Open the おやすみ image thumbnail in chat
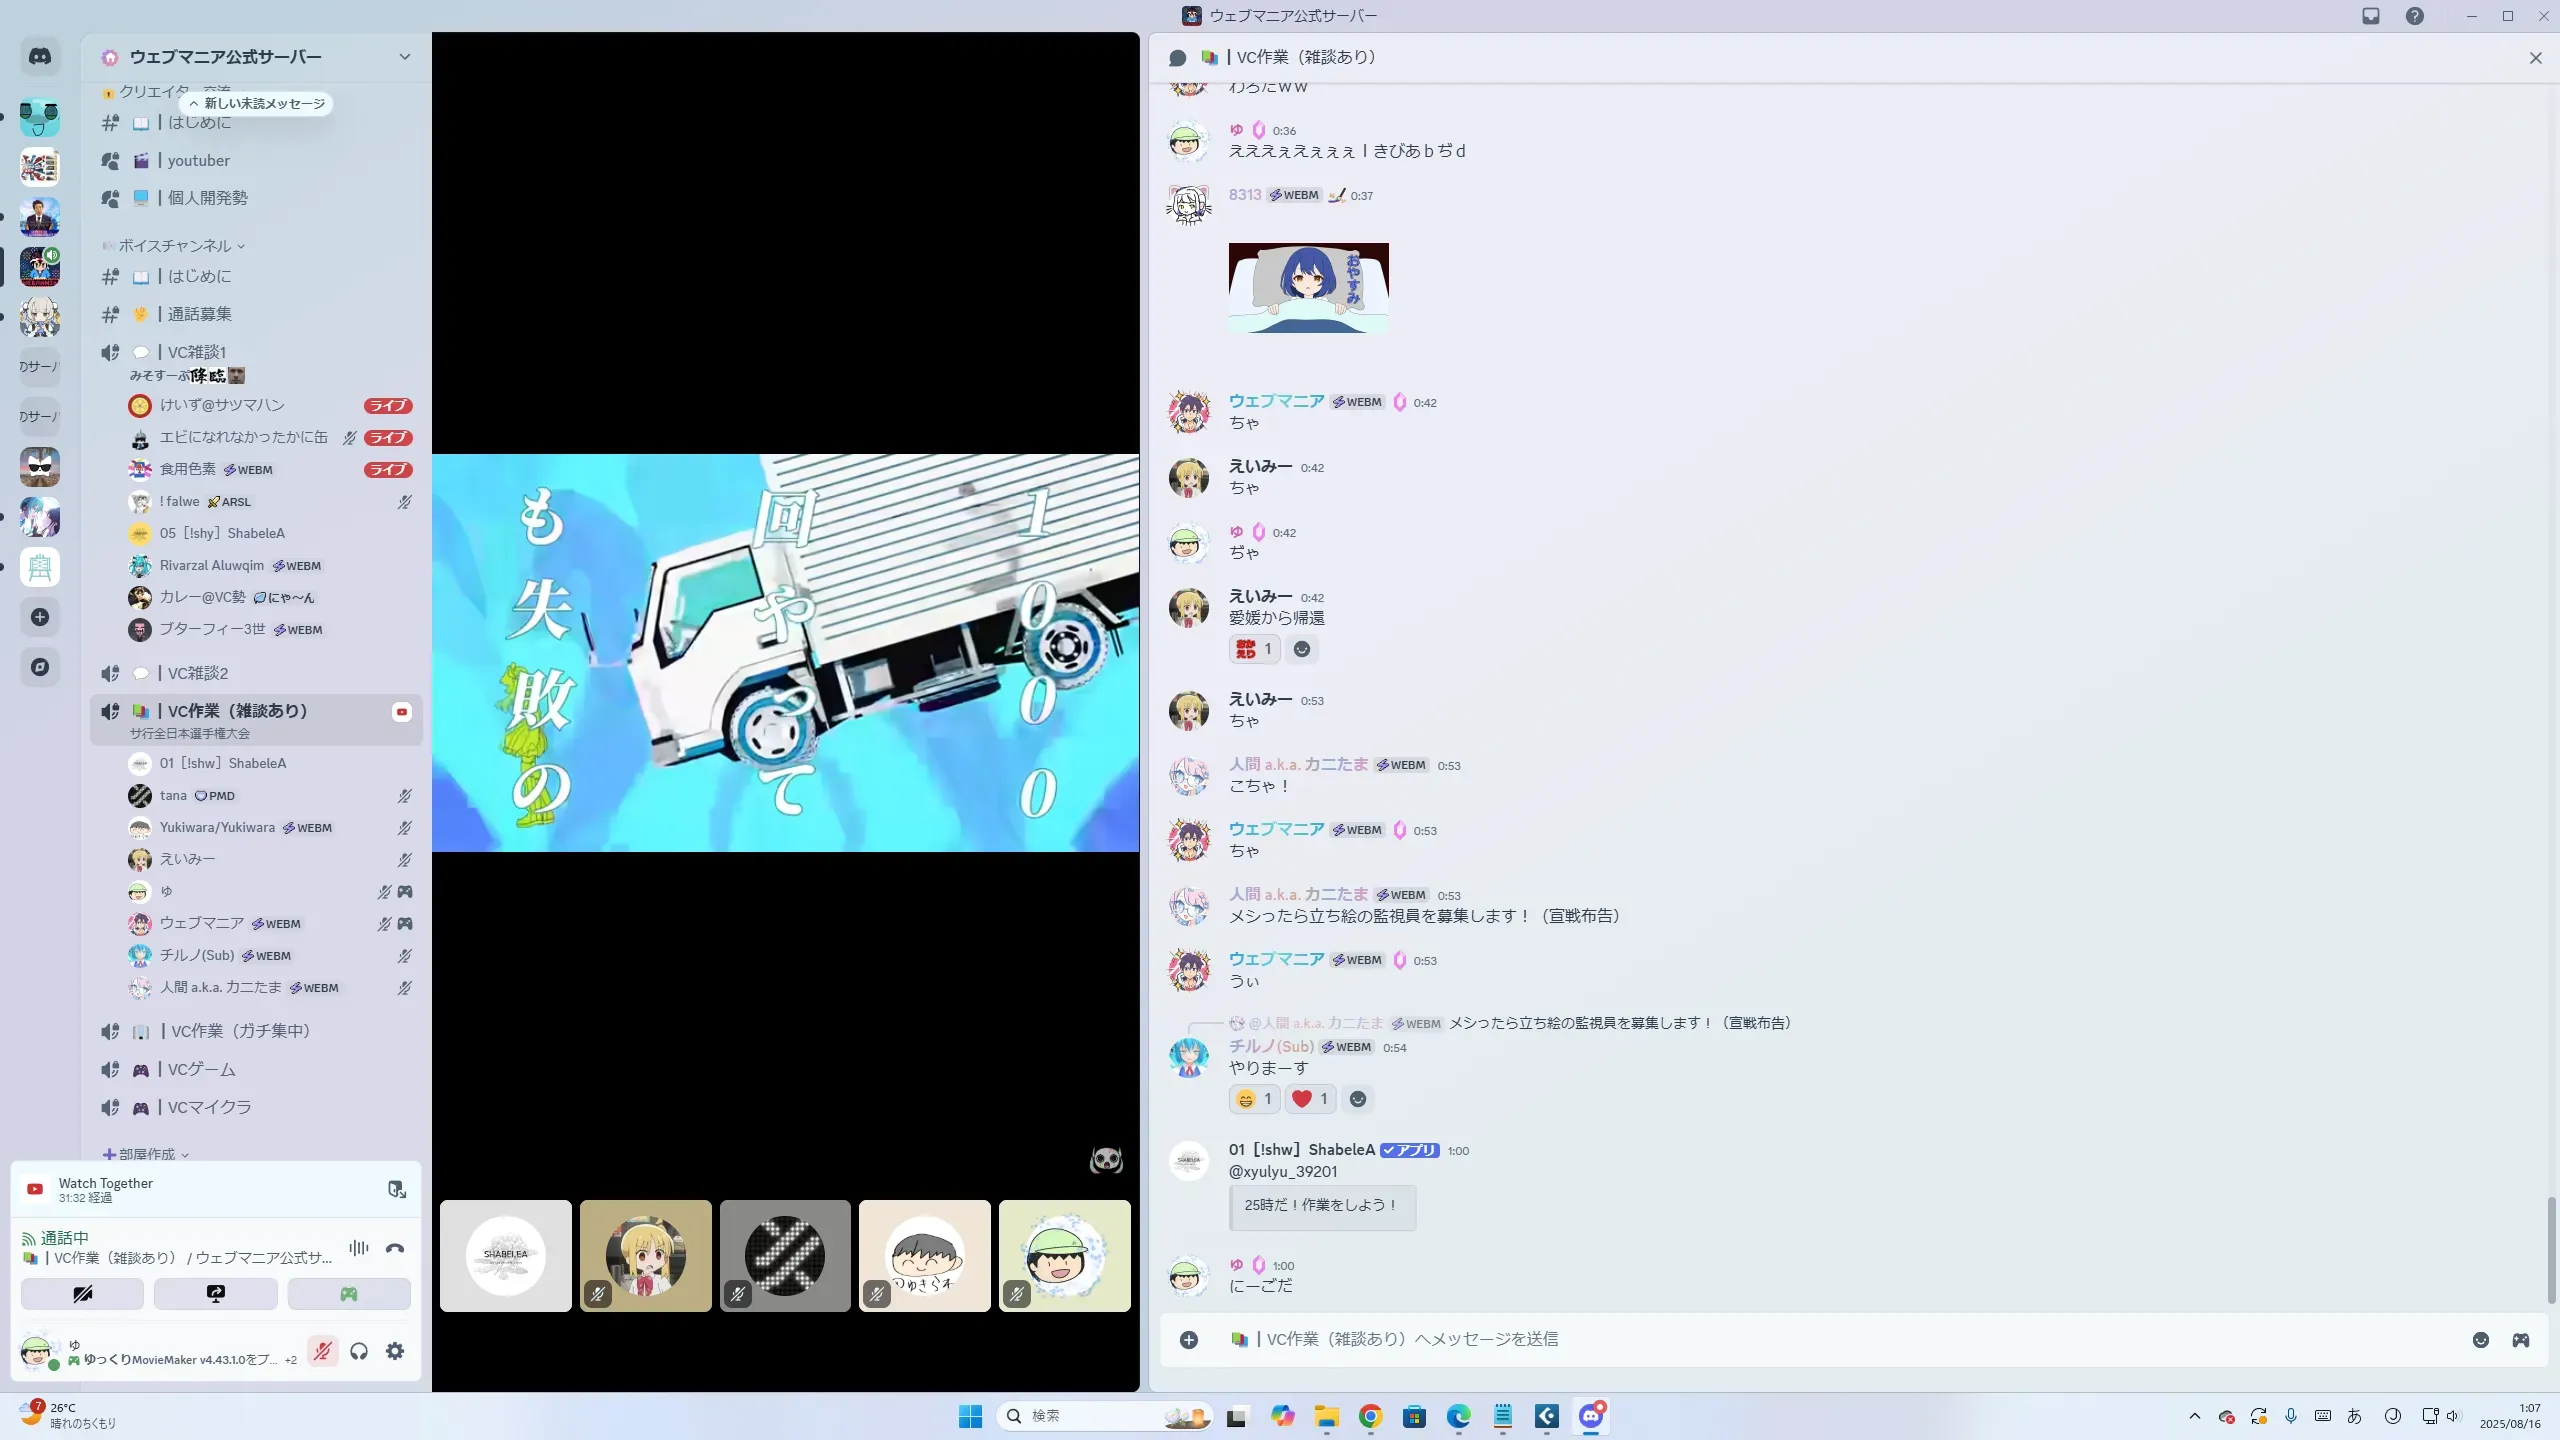 click(1308, 288)
